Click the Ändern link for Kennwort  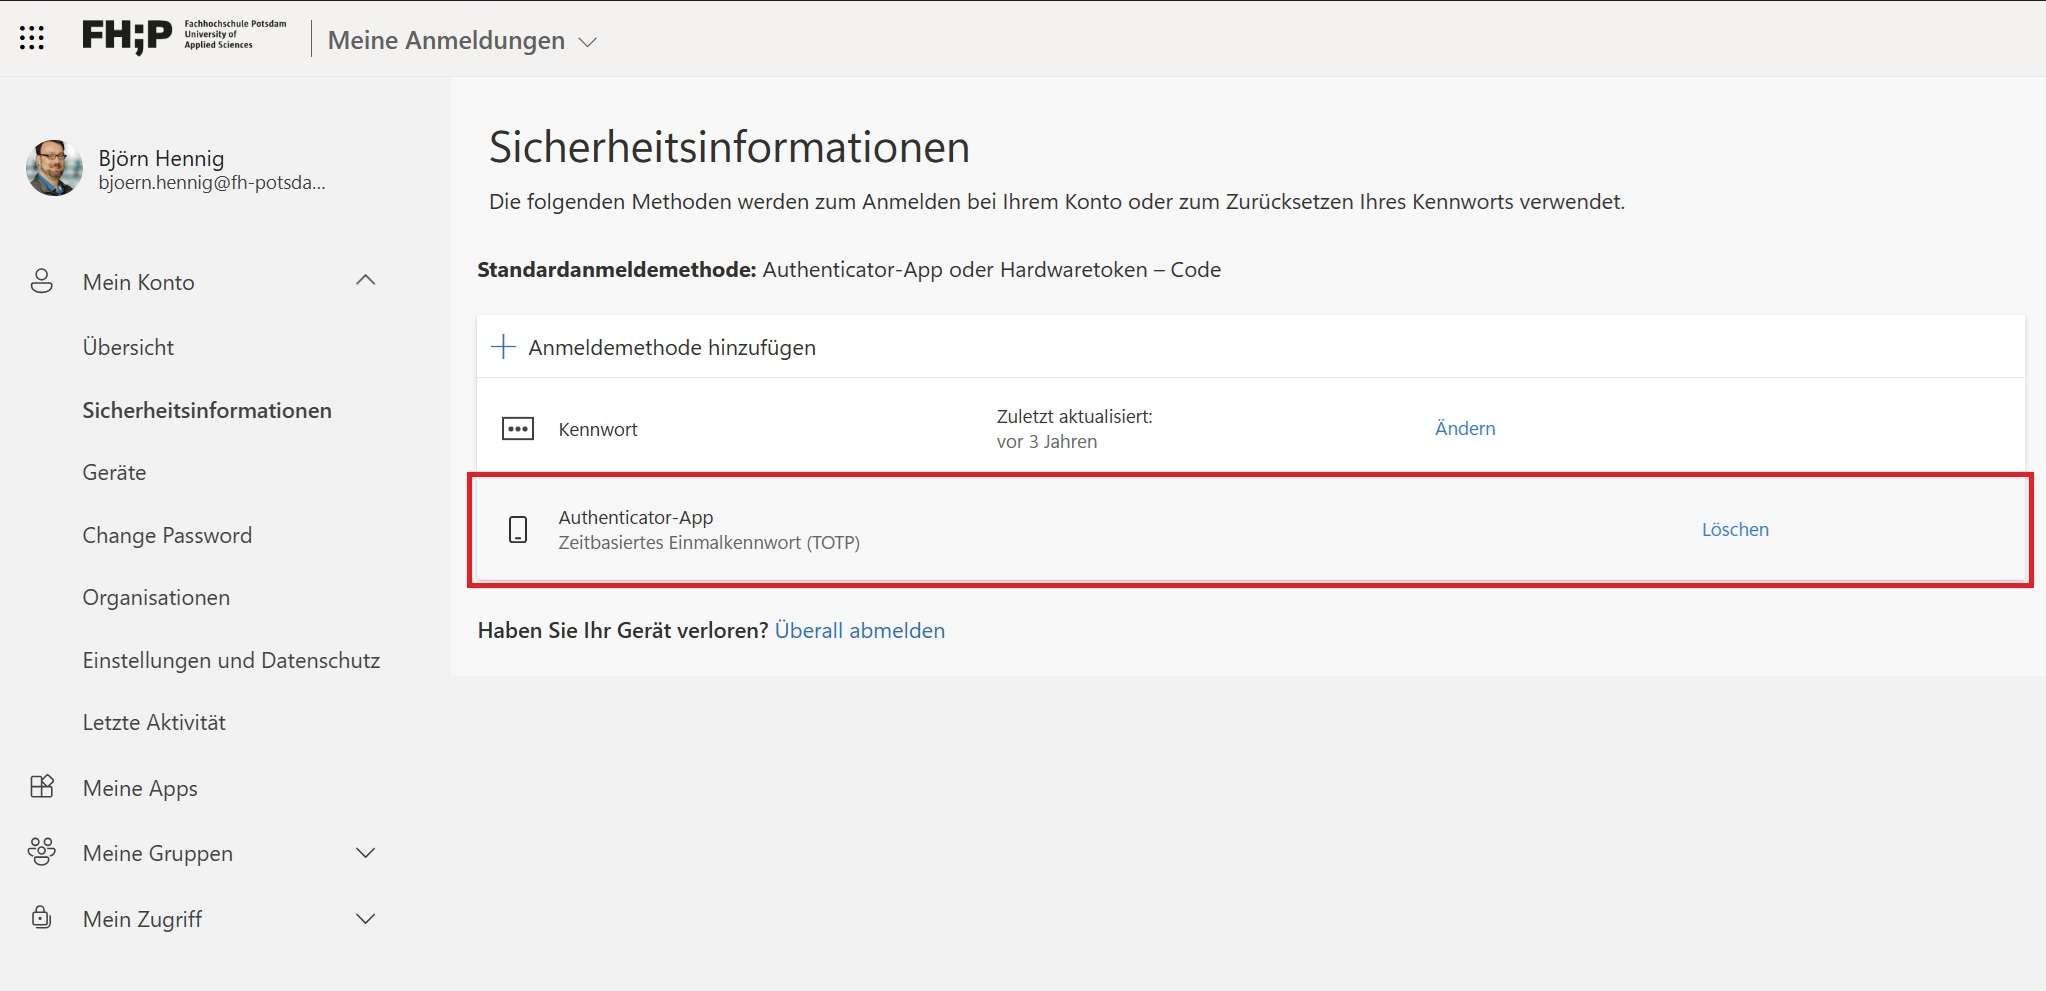(x=1464, y=428)
